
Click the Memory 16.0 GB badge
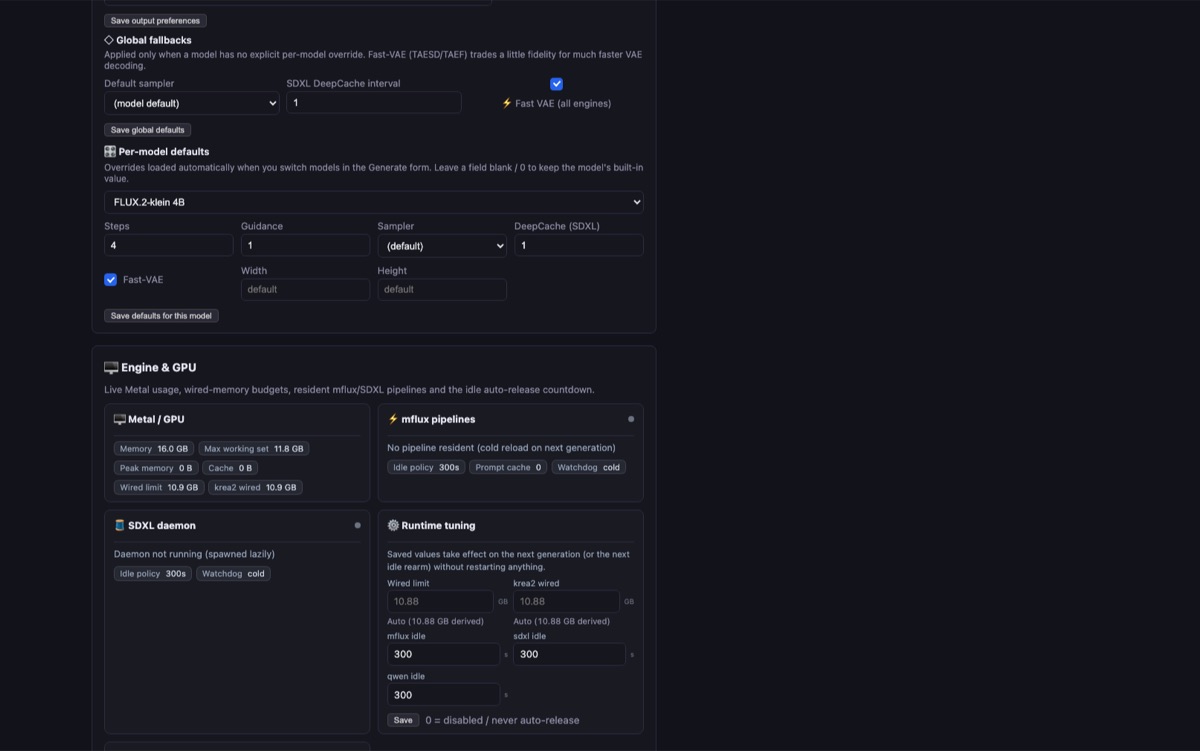coord(154,449)
